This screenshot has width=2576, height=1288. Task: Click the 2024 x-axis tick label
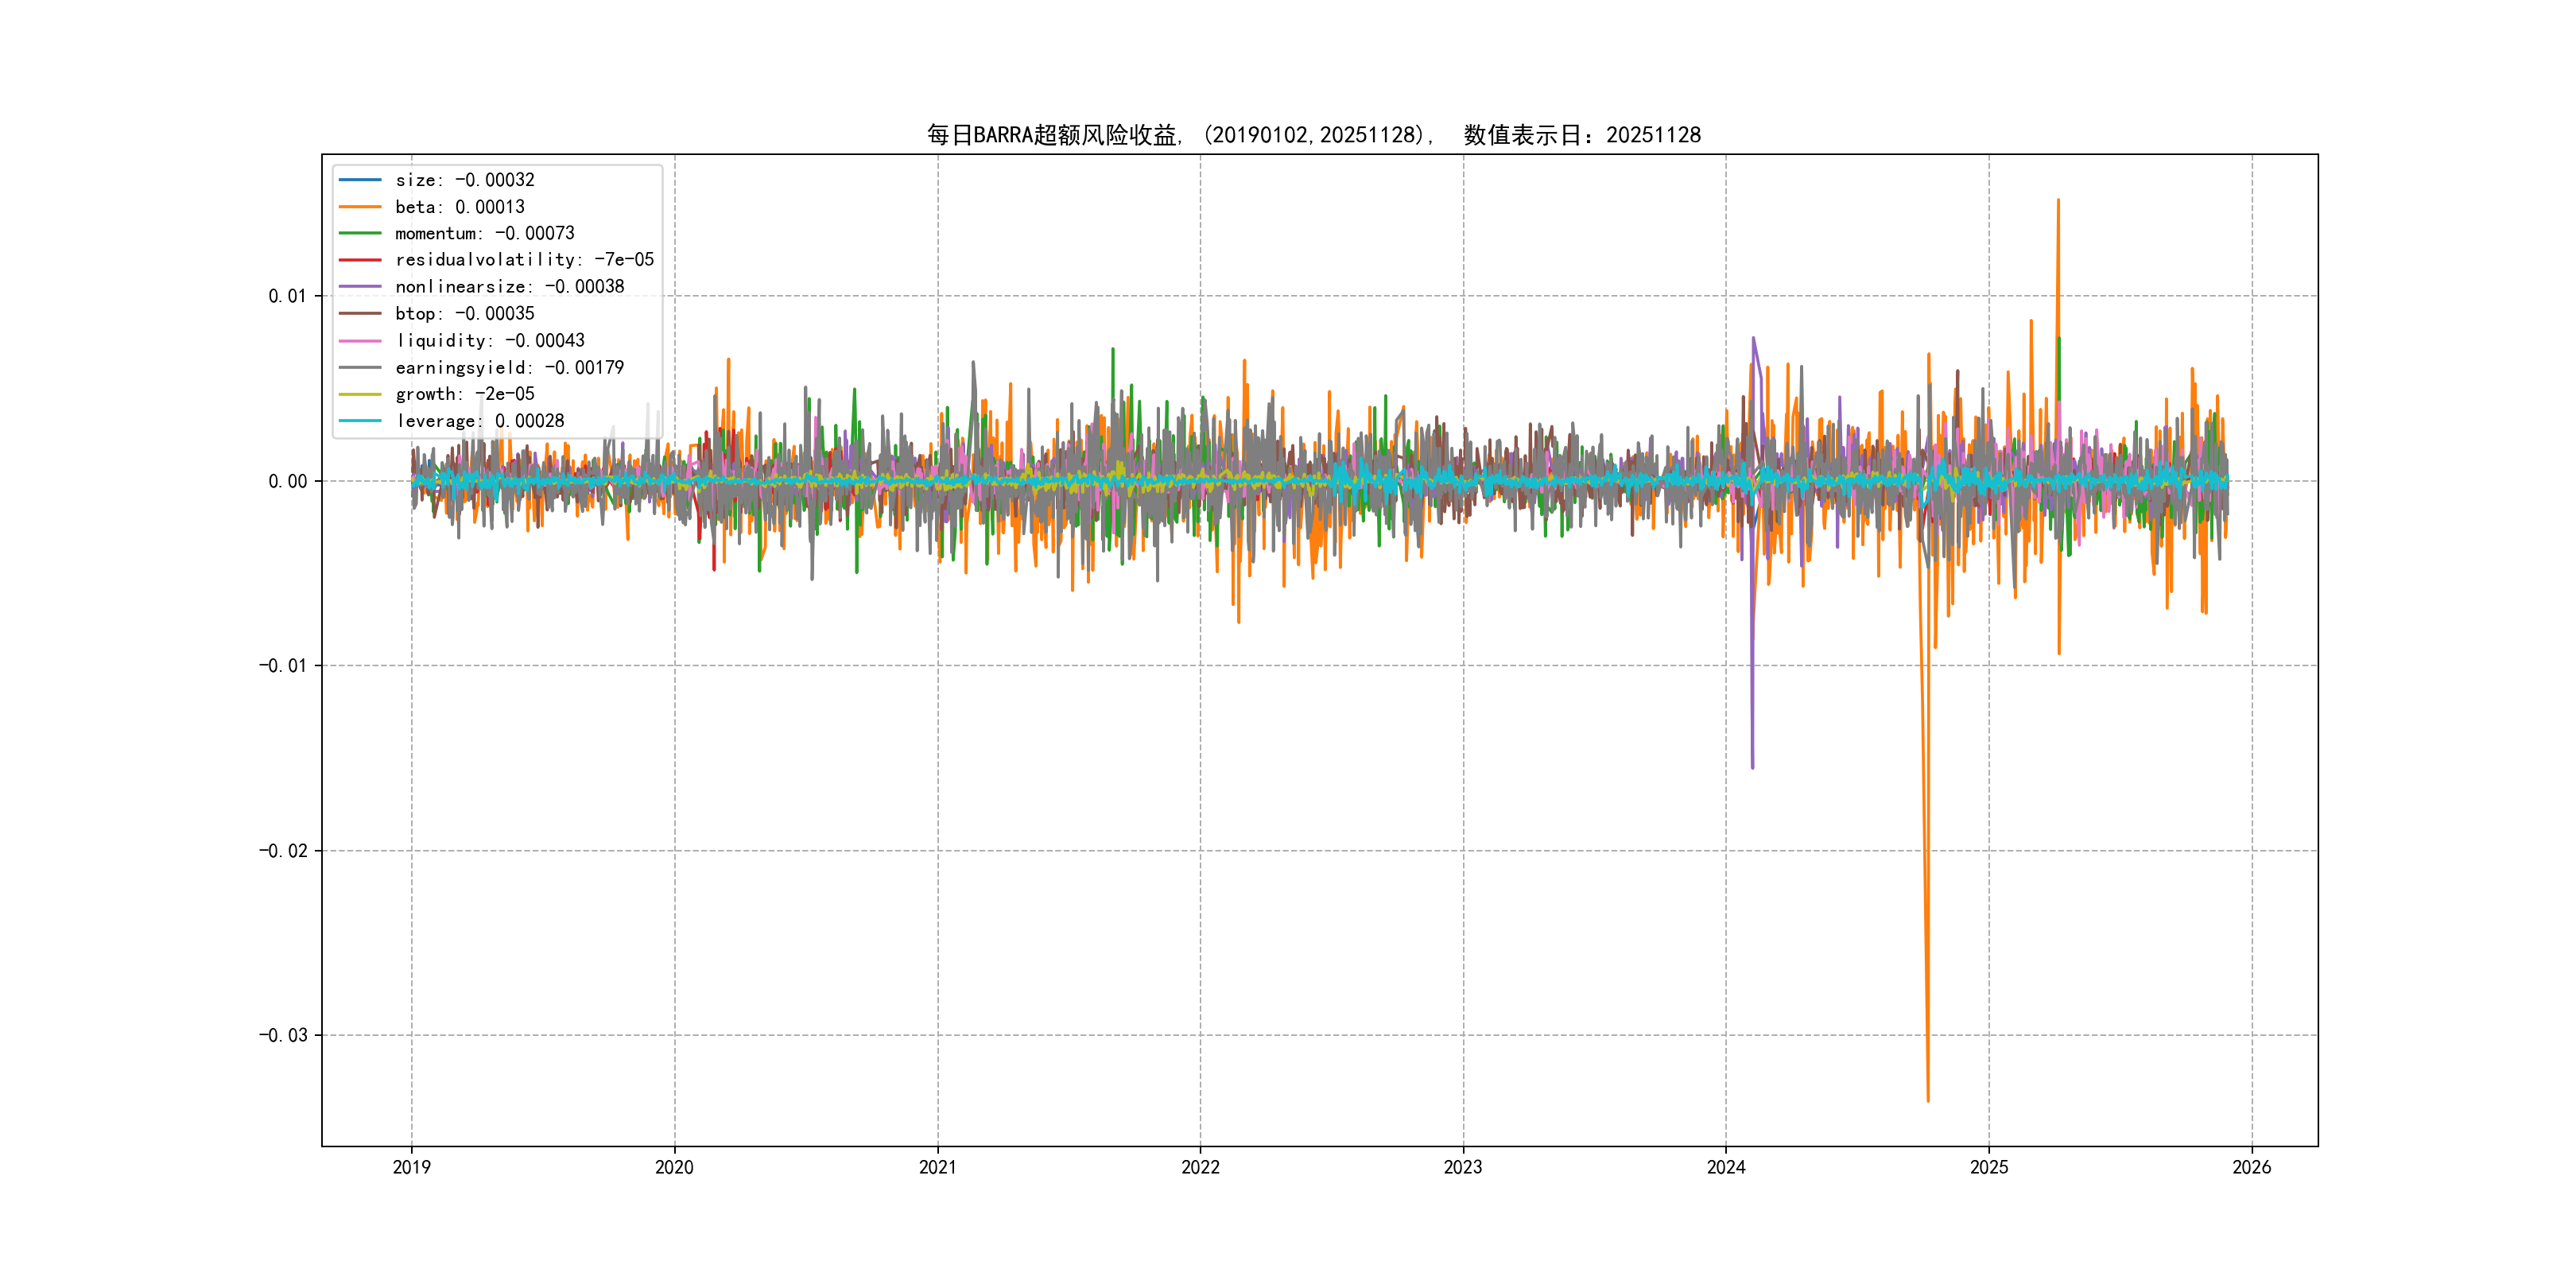1726,1167
